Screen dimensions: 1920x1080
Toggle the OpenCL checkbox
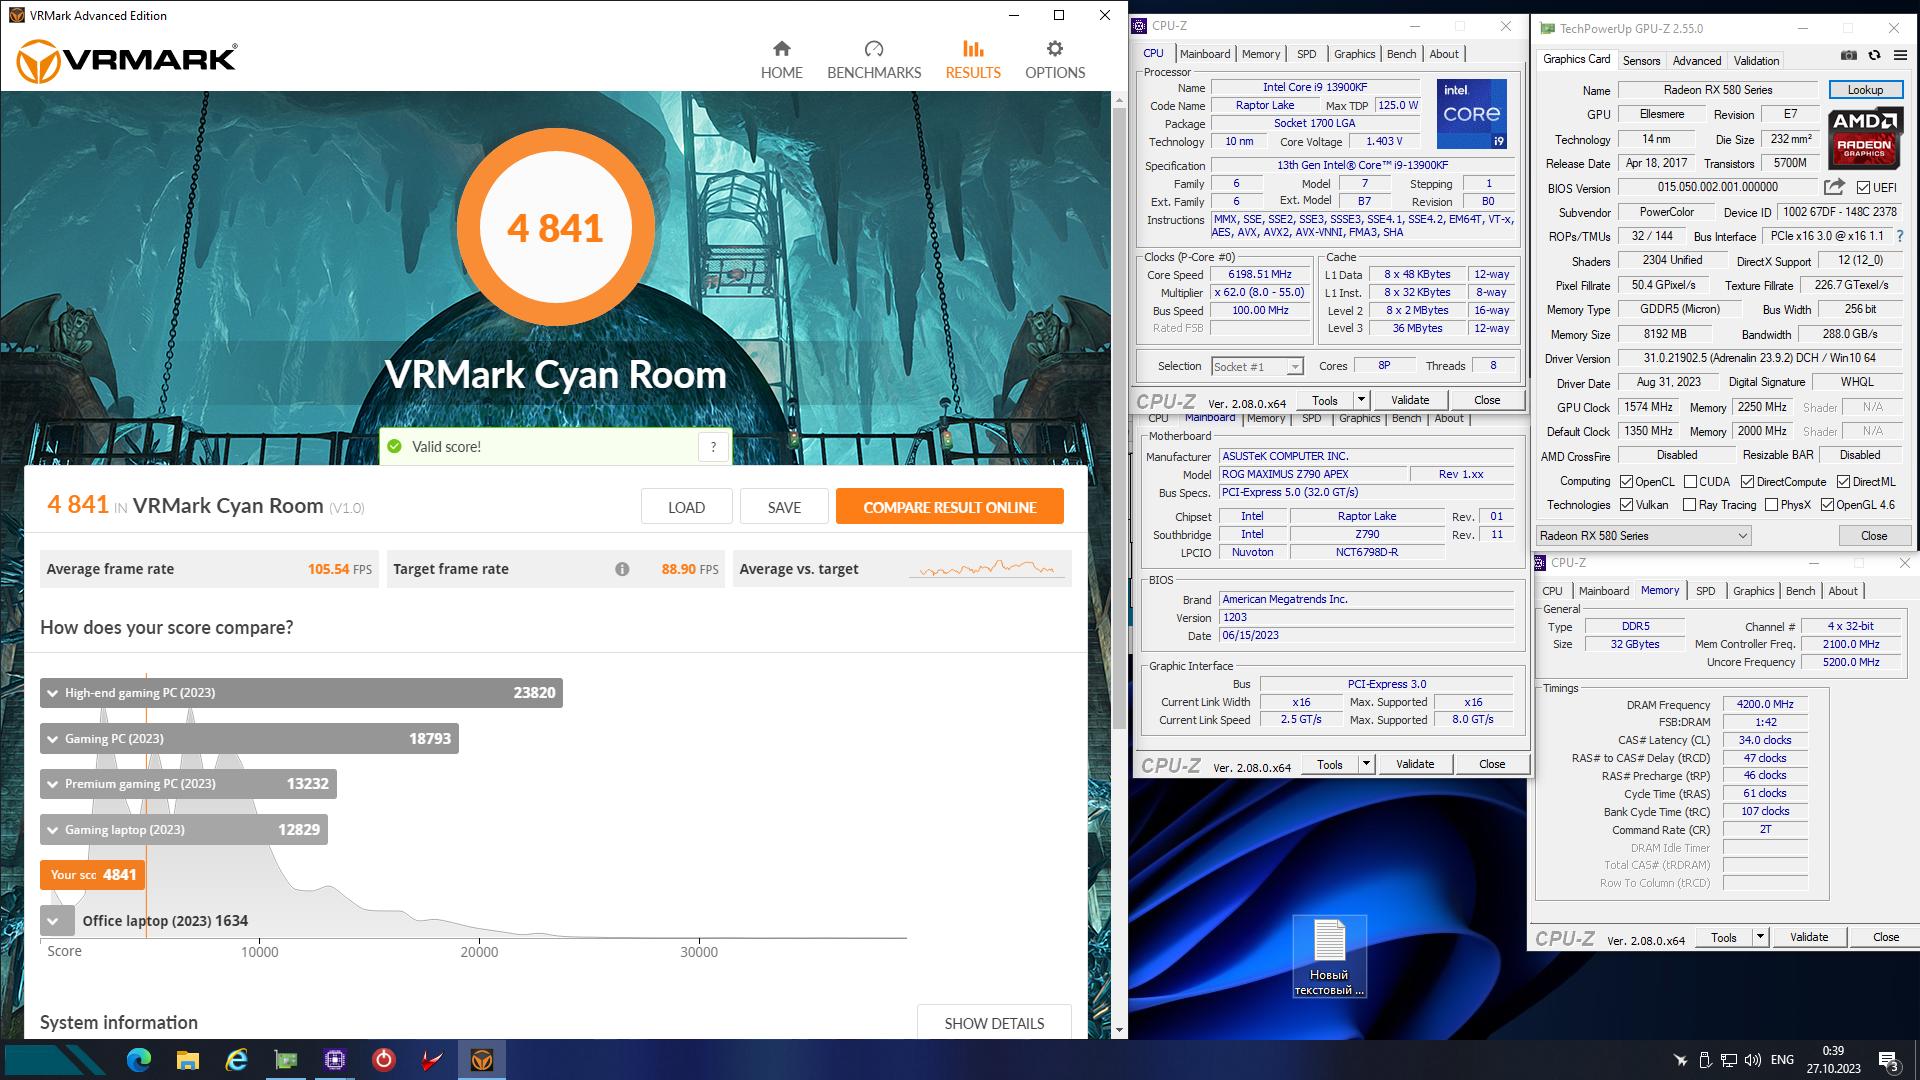click(x=1626, y=482)
